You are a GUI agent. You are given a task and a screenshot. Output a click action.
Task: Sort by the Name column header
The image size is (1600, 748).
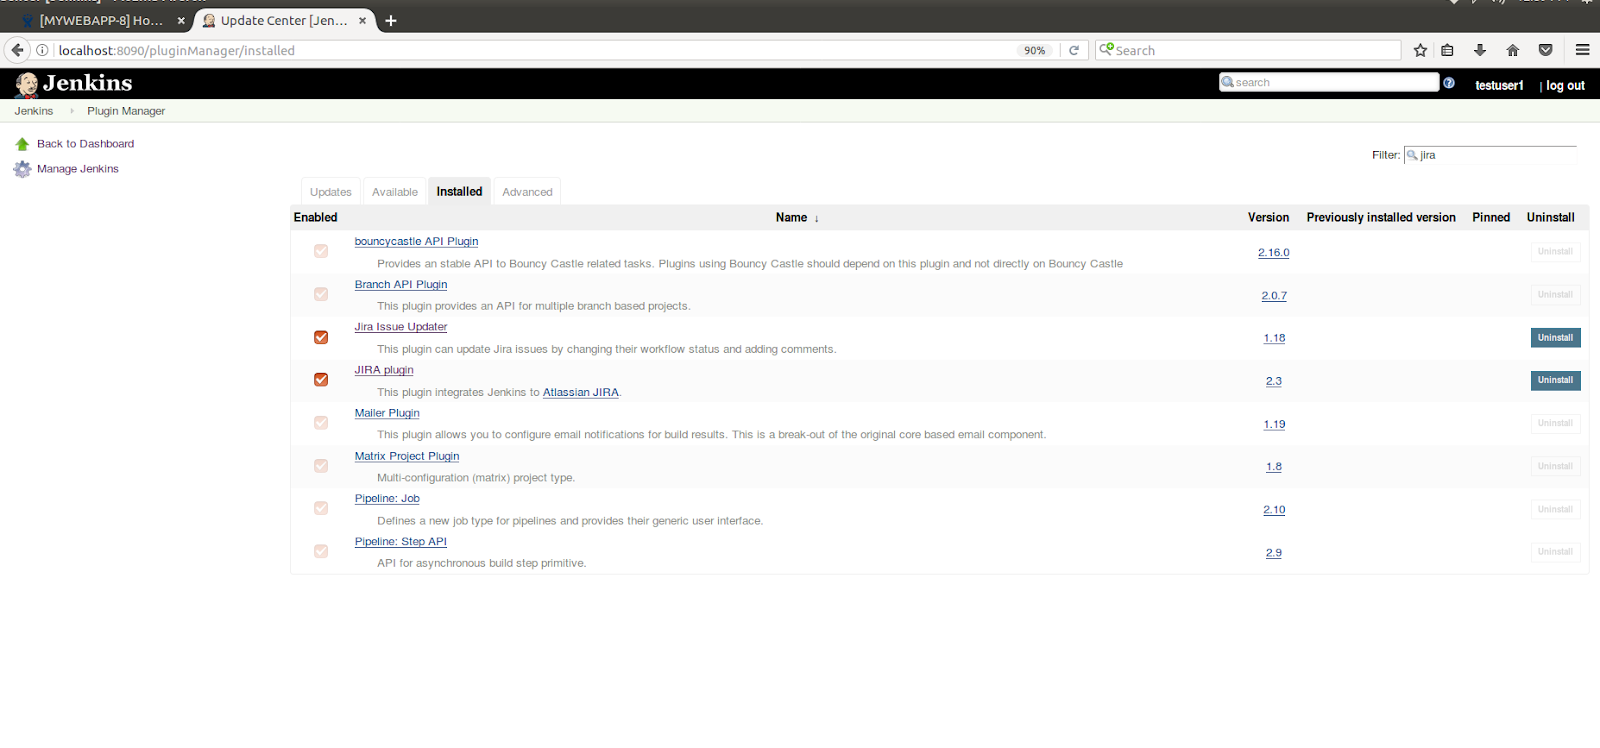tap(797, 217)
